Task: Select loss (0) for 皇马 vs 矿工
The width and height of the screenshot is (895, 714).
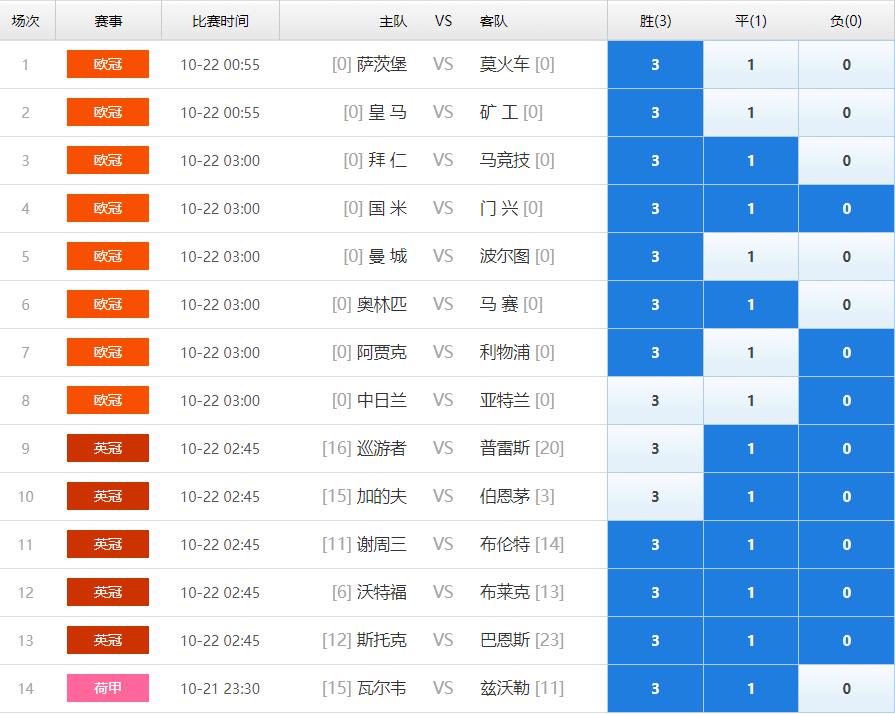Action: (846, 112)
